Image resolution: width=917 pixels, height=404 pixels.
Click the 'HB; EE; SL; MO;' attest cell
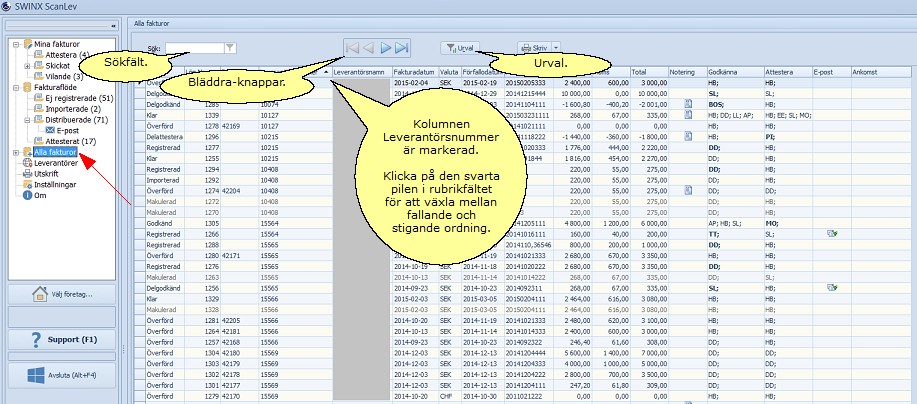[x=788, y=115]
